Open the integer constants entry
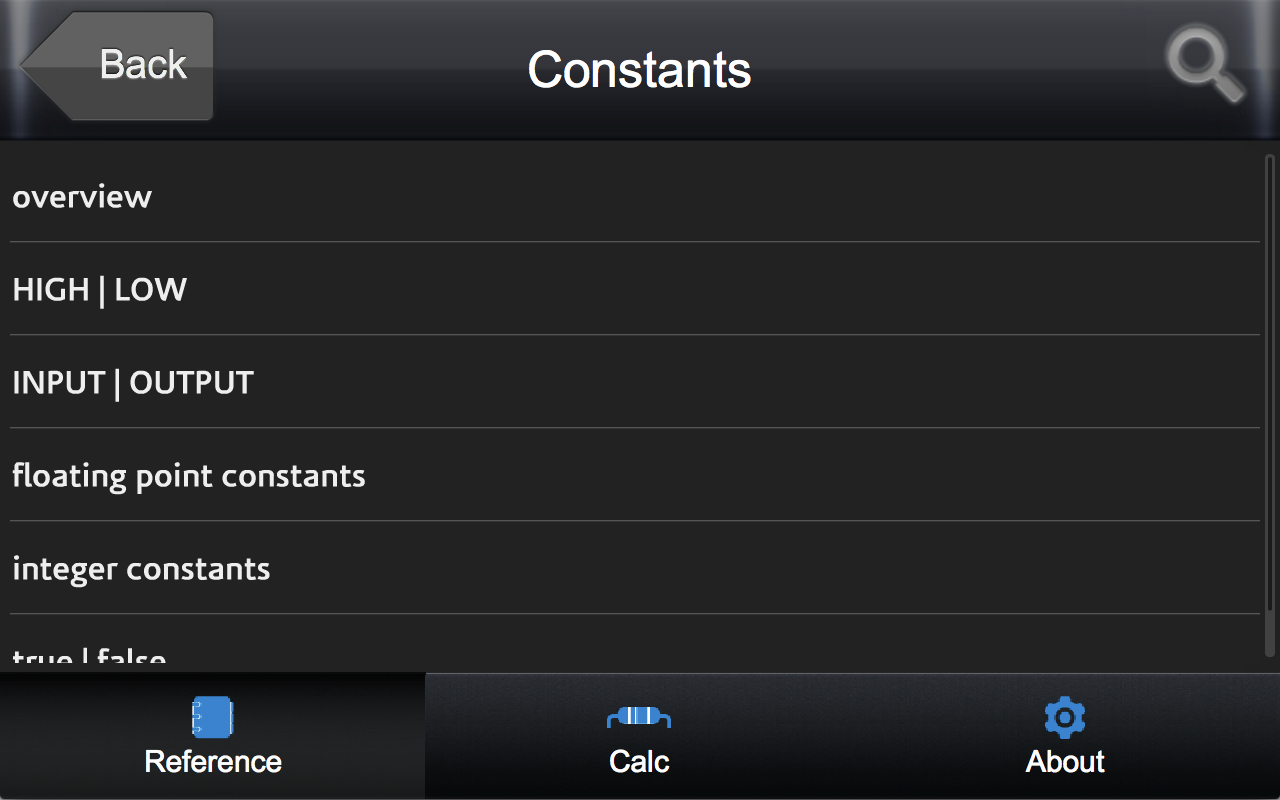Viewport: 1280px width, 800px height. click(141, 569)
